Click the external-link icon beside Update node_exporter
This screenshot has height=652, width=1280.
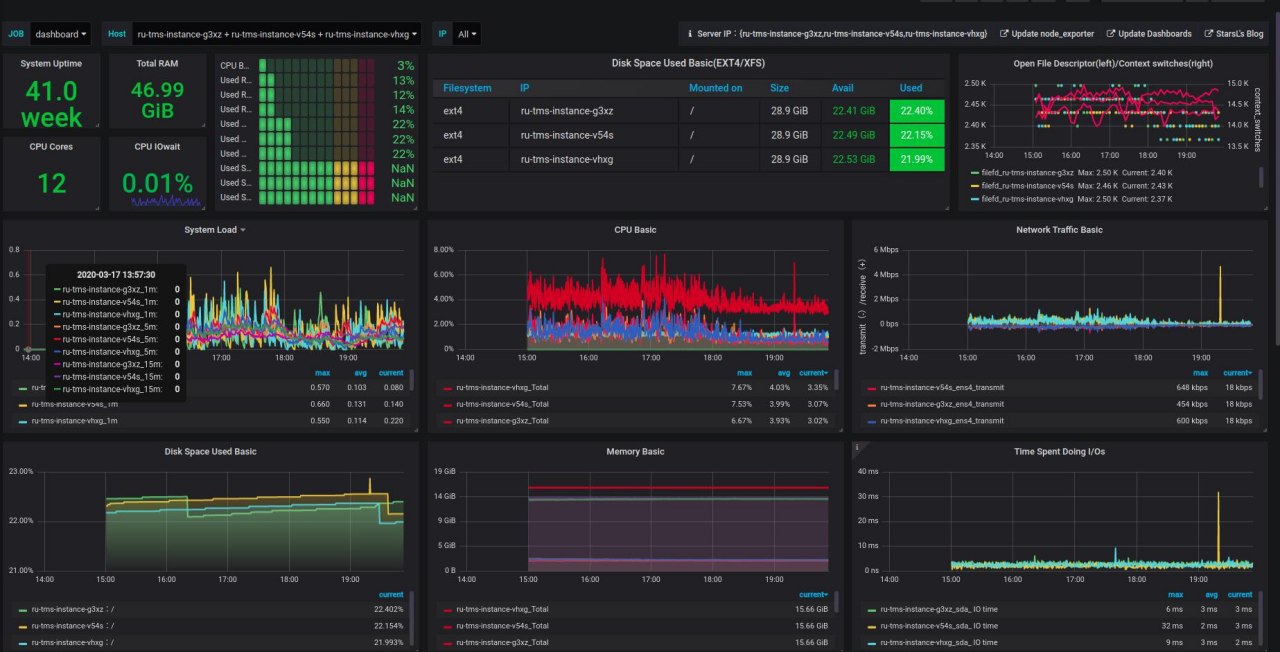(x=1005, y=34)
